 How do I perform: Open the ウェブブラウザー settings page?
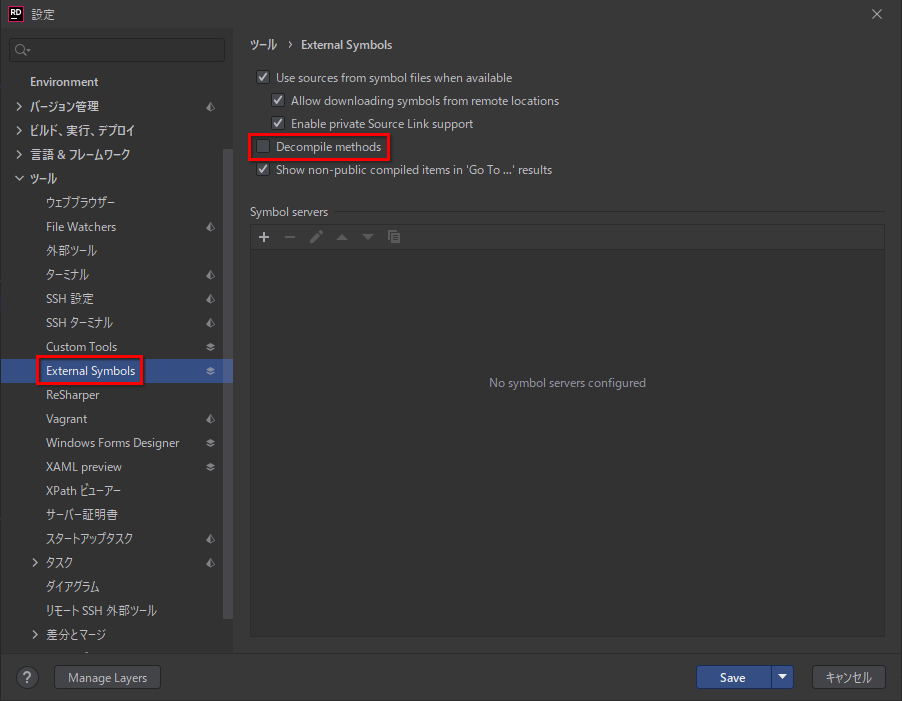80,202
